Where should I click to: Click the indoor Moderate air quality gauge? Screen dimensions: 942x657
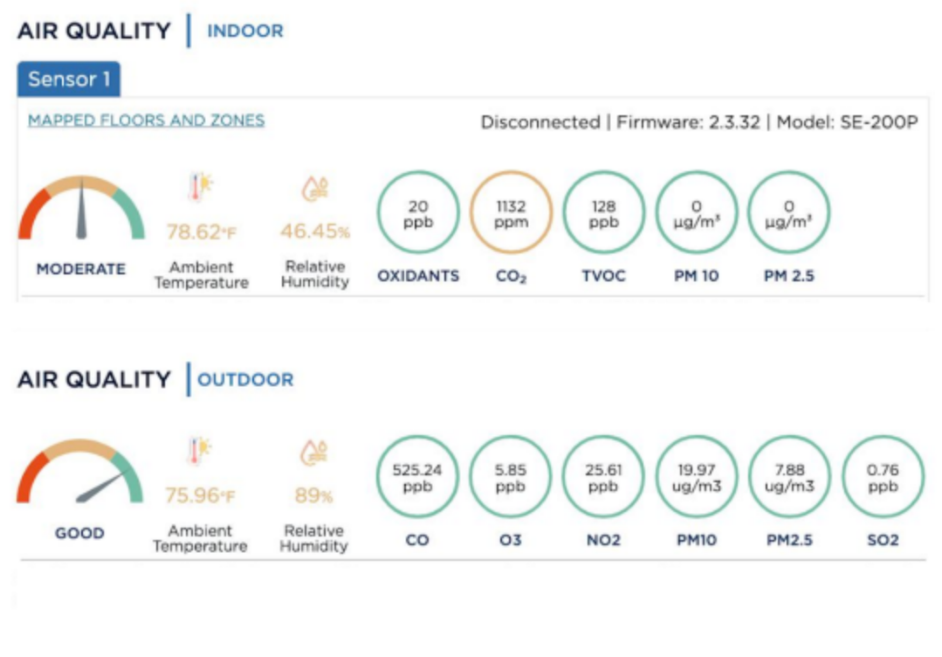coord(81,208)
